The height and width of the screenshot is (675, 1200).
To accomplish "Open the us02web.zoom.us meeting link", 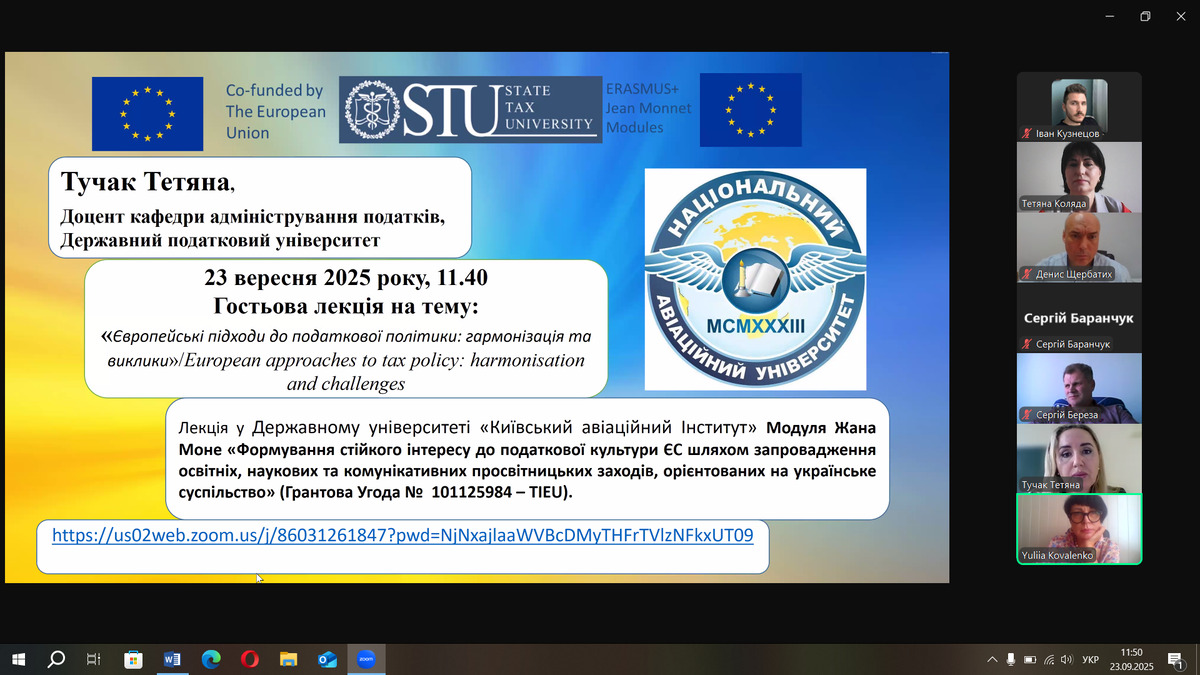I will (402, 535).
